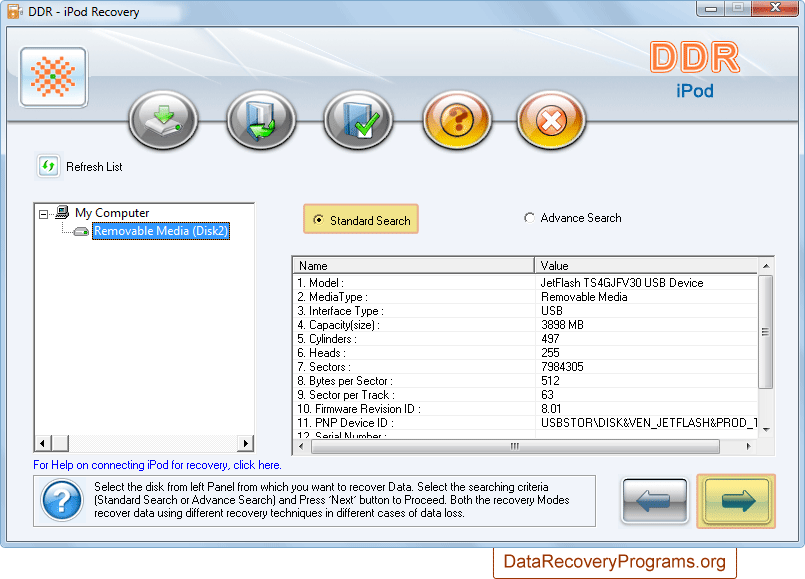
Task: Click the "255" heads value
Action: click(550, 353)
